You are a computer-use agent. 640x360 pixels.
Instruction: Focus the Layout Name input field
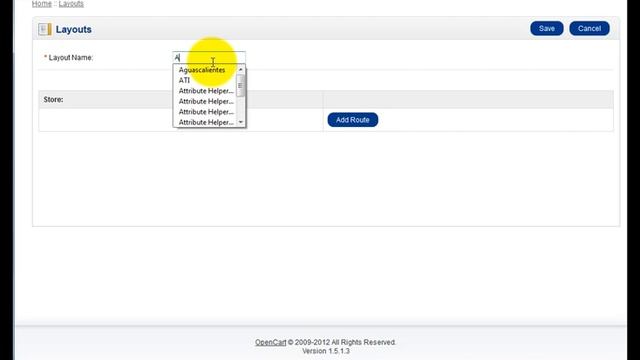[x=209, y=57]
